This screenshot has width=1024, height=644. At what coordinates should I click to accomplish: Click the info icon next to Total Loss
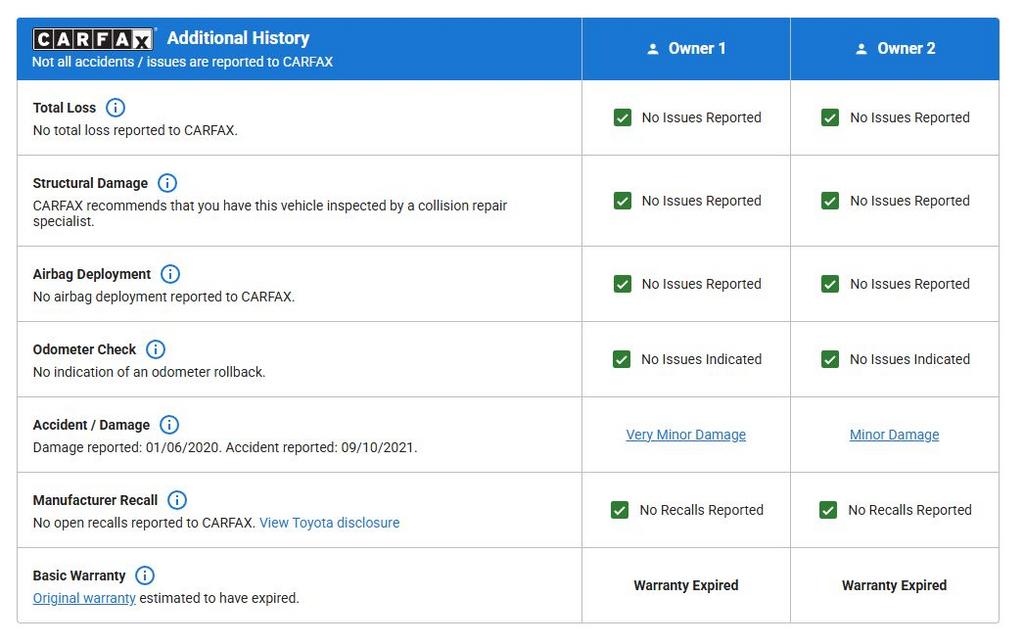coord(115,108)
